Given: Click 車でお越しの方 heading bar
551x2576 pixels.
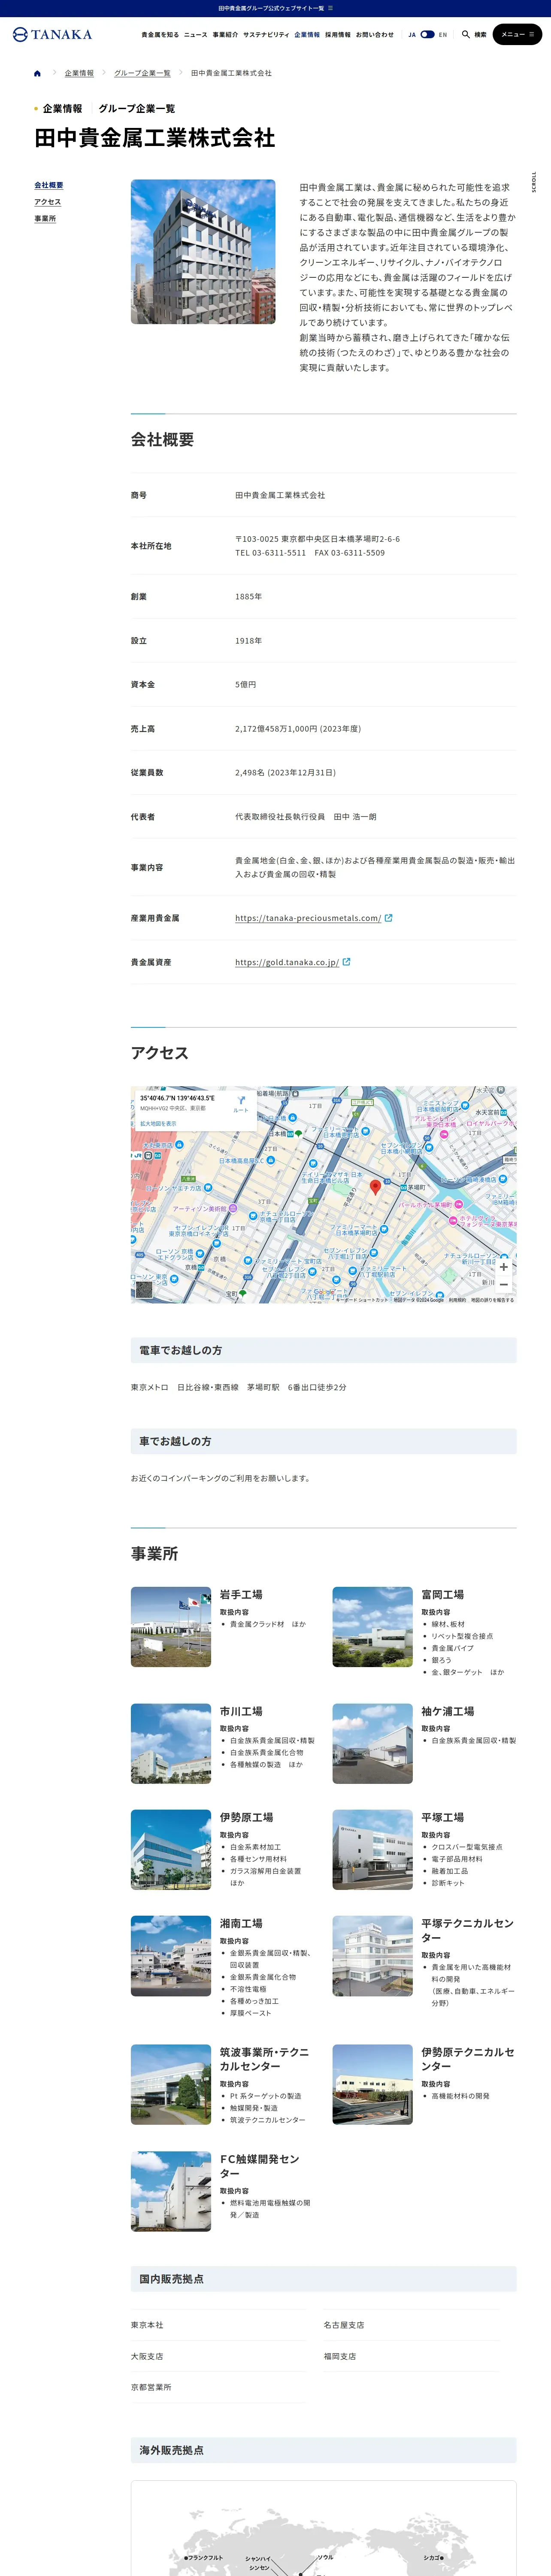Looking at the screenshot, I should tap(324, 1441).
